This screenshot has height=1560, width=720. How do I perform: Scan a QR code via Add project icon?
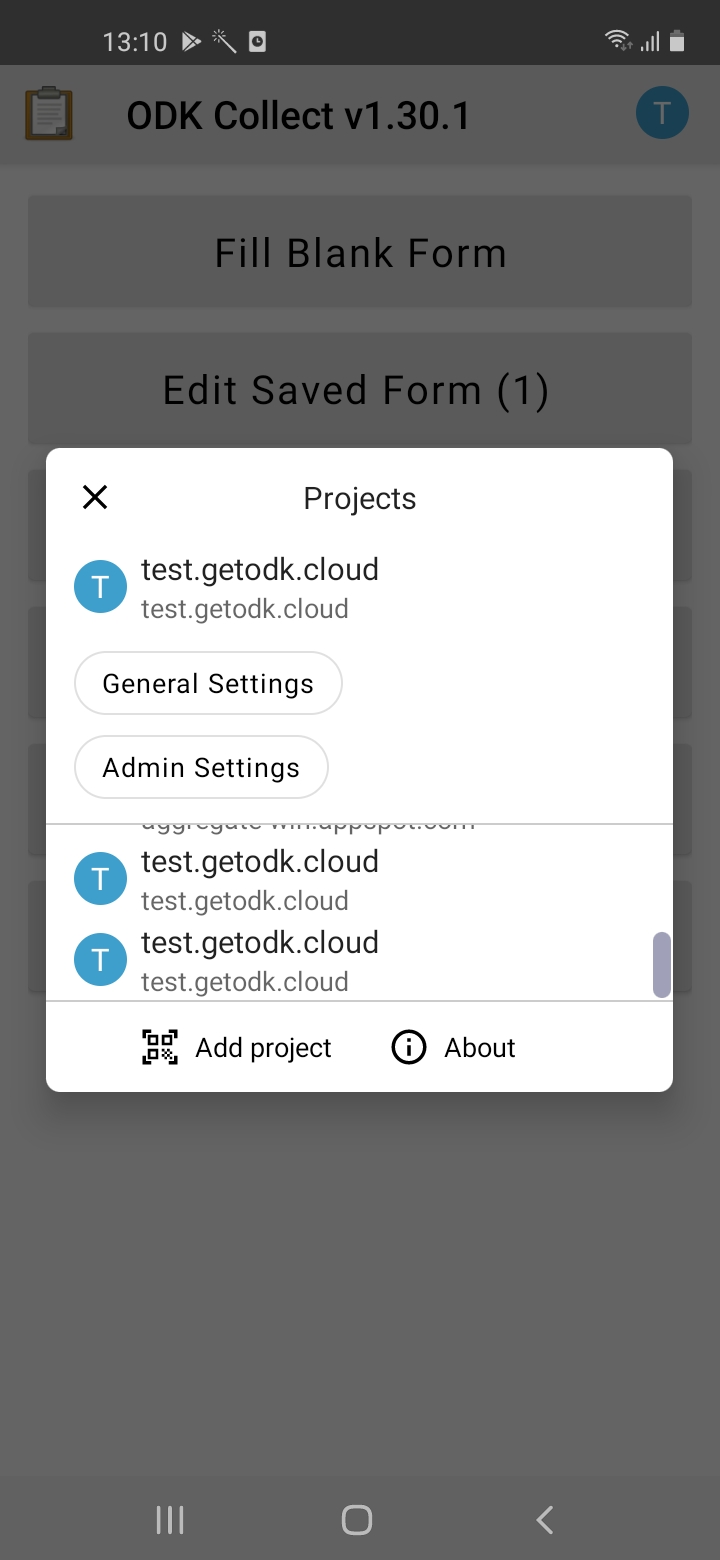point(158,1047)
